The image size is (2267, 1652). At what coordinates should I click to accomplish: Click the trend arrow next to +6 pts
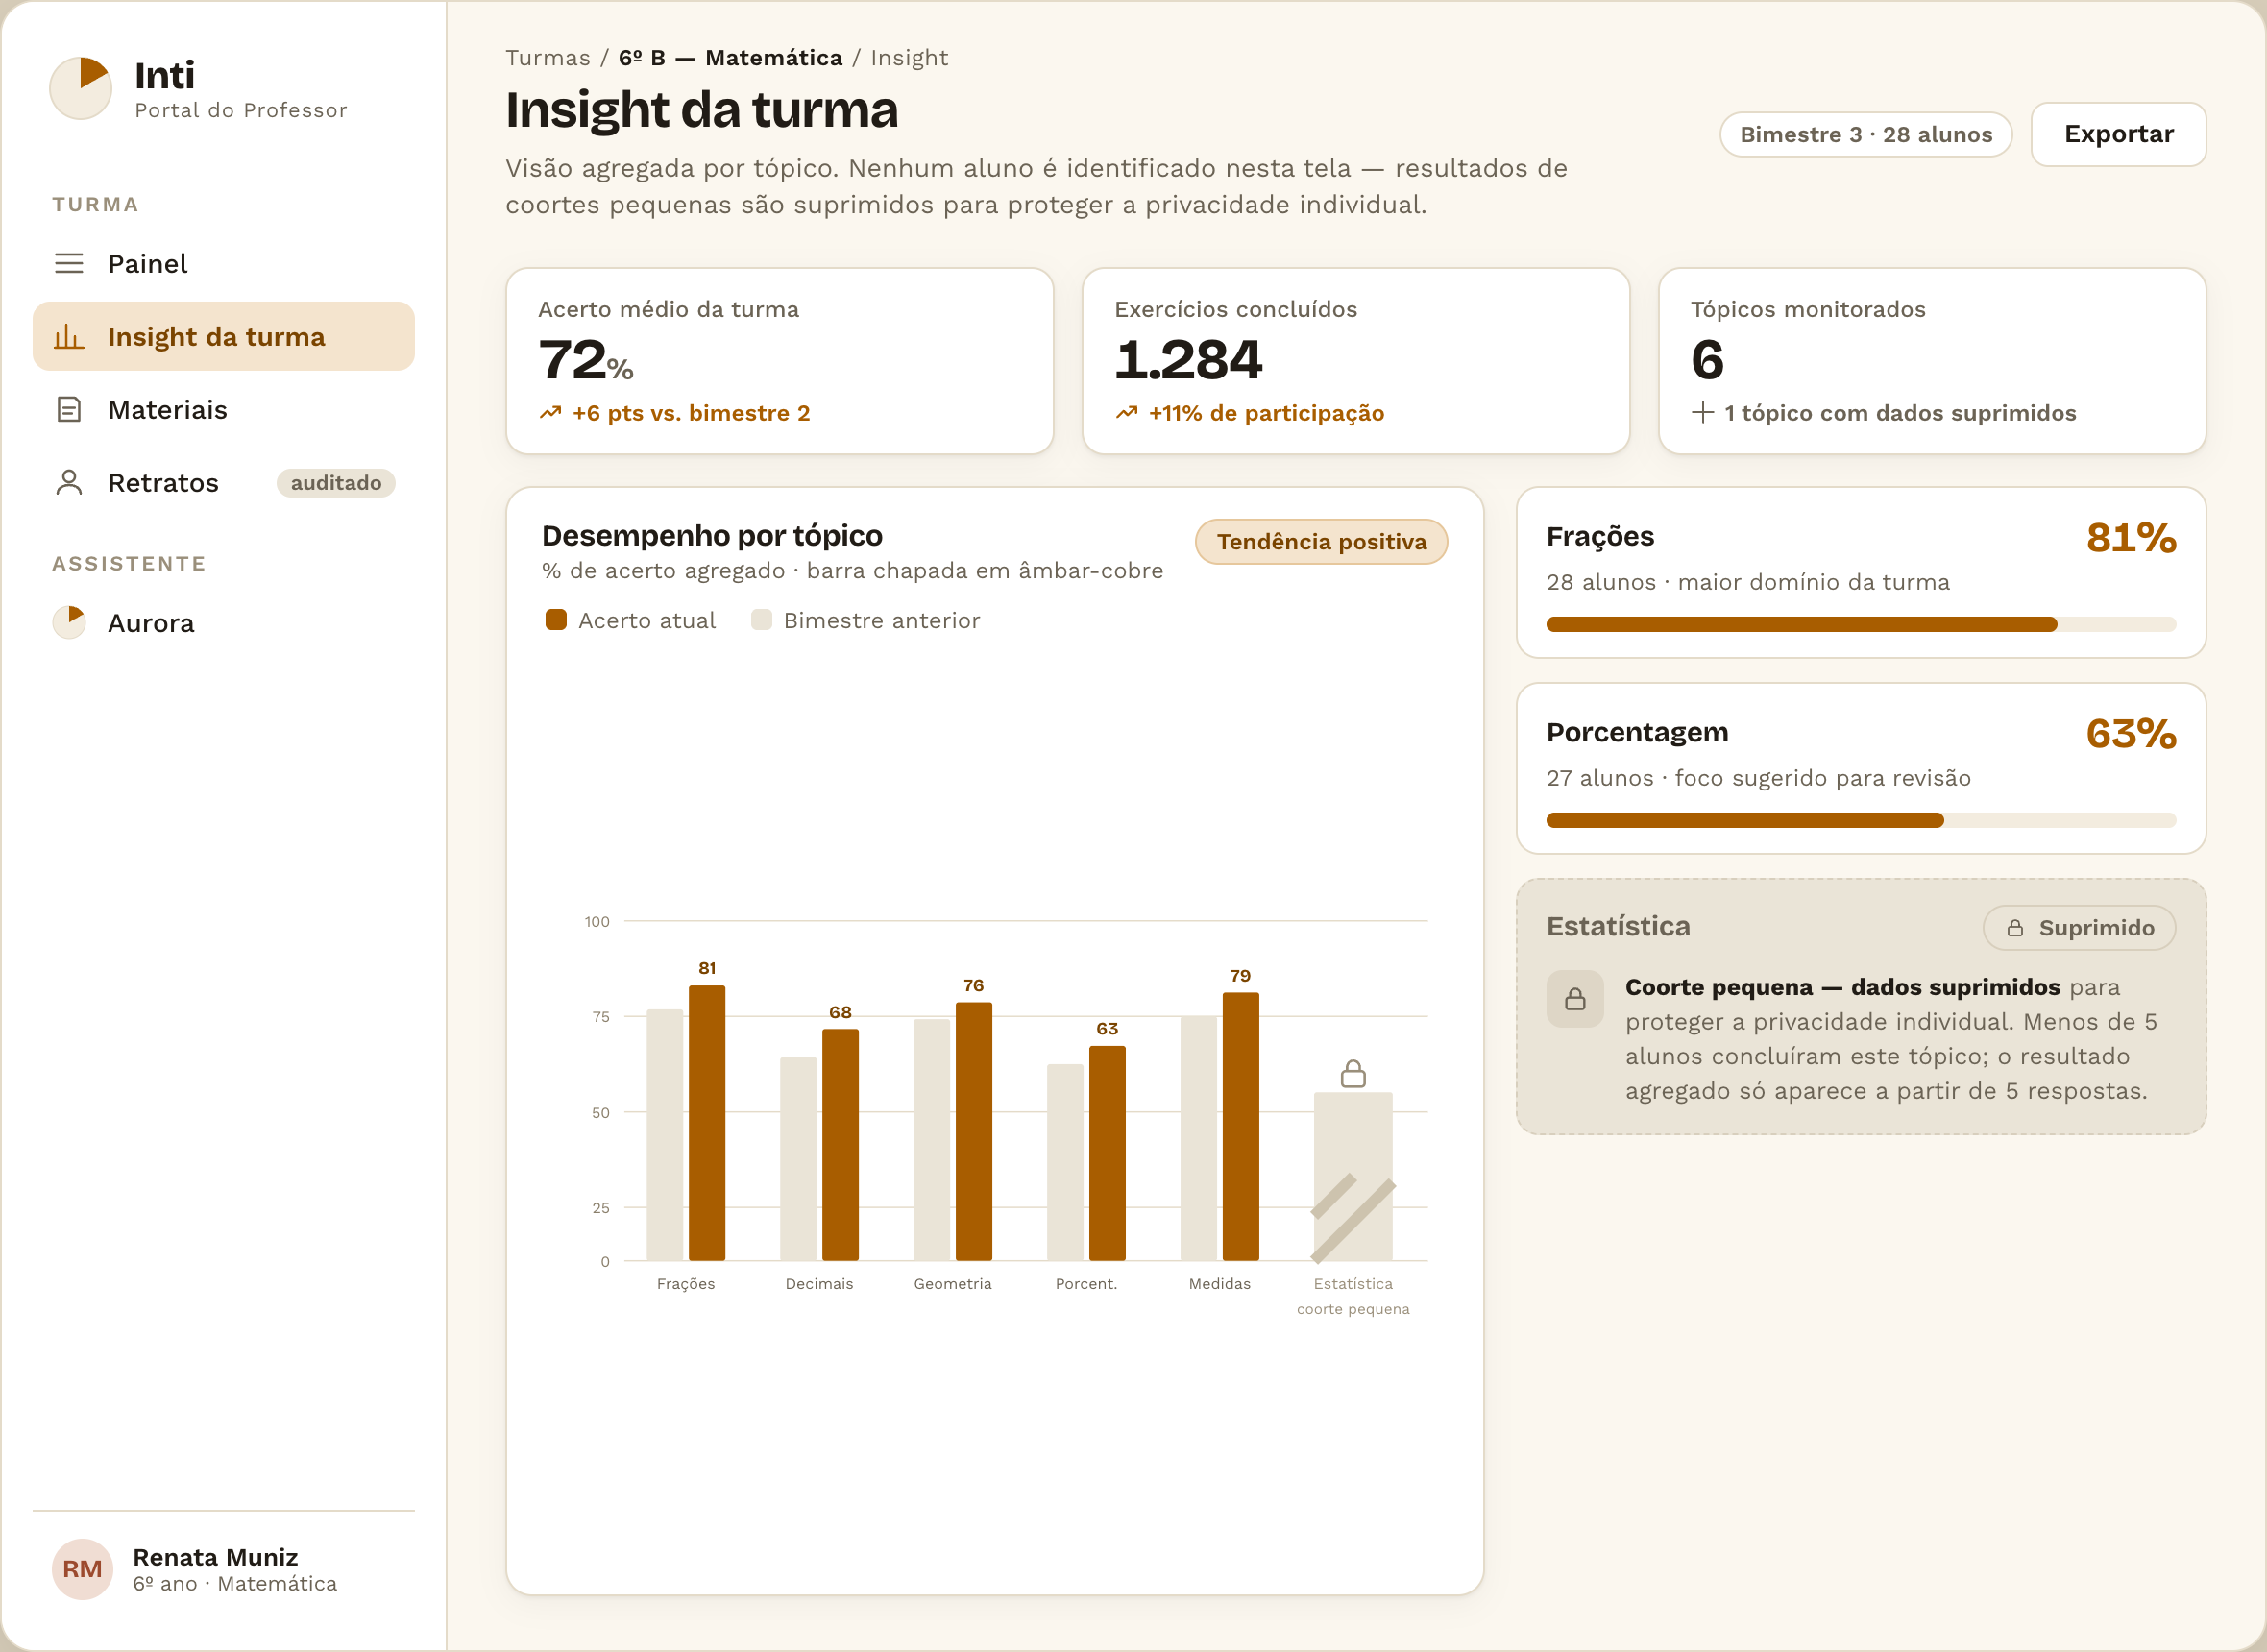(x=551, y=413)
